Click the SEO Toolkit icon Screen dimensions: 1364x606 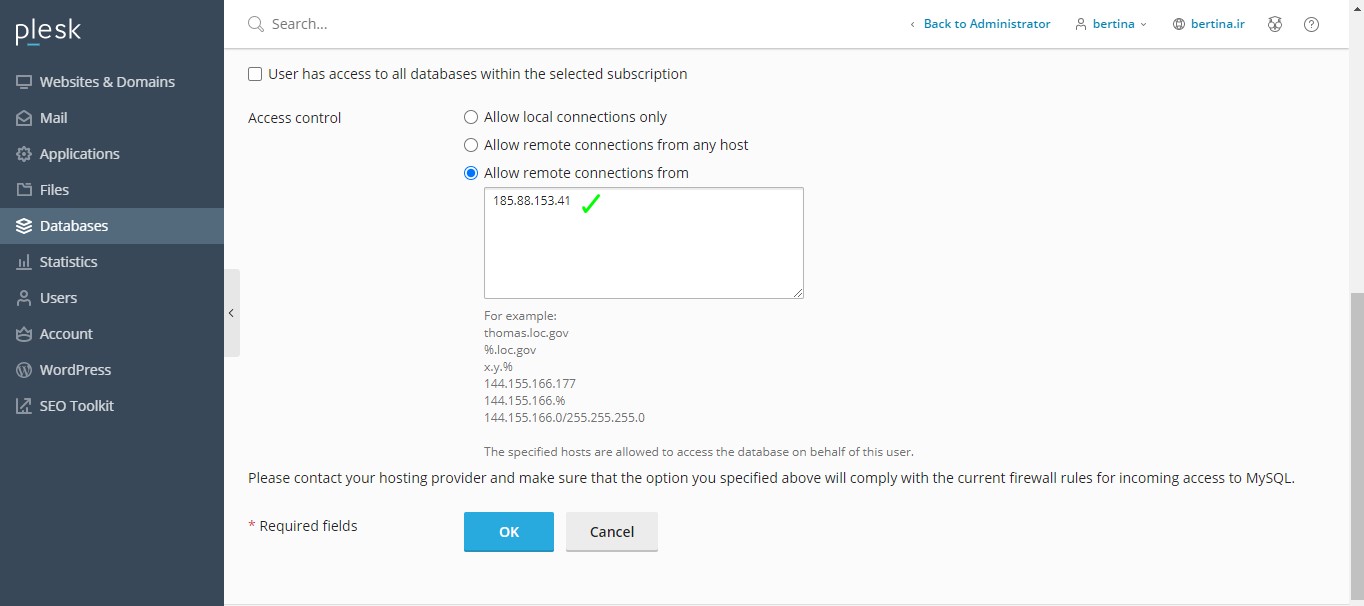coord(24,406)
